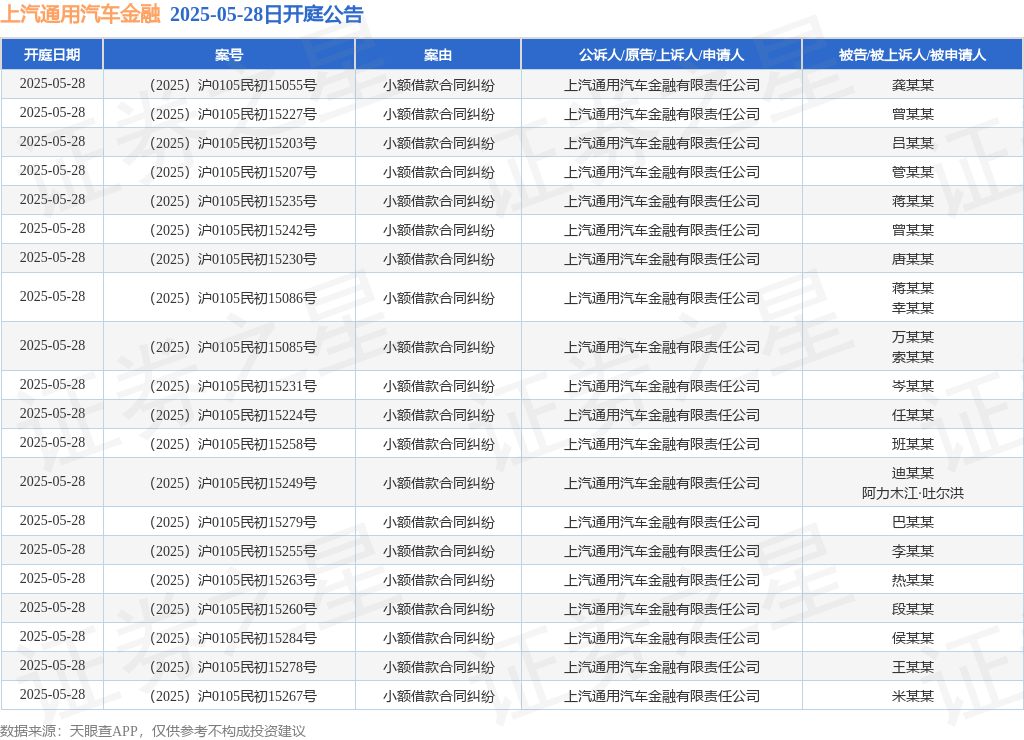Screen dimensions: 1024x740
Task: Click the 案由 column header
Action: pyautogui.click(x=438, y=55)
